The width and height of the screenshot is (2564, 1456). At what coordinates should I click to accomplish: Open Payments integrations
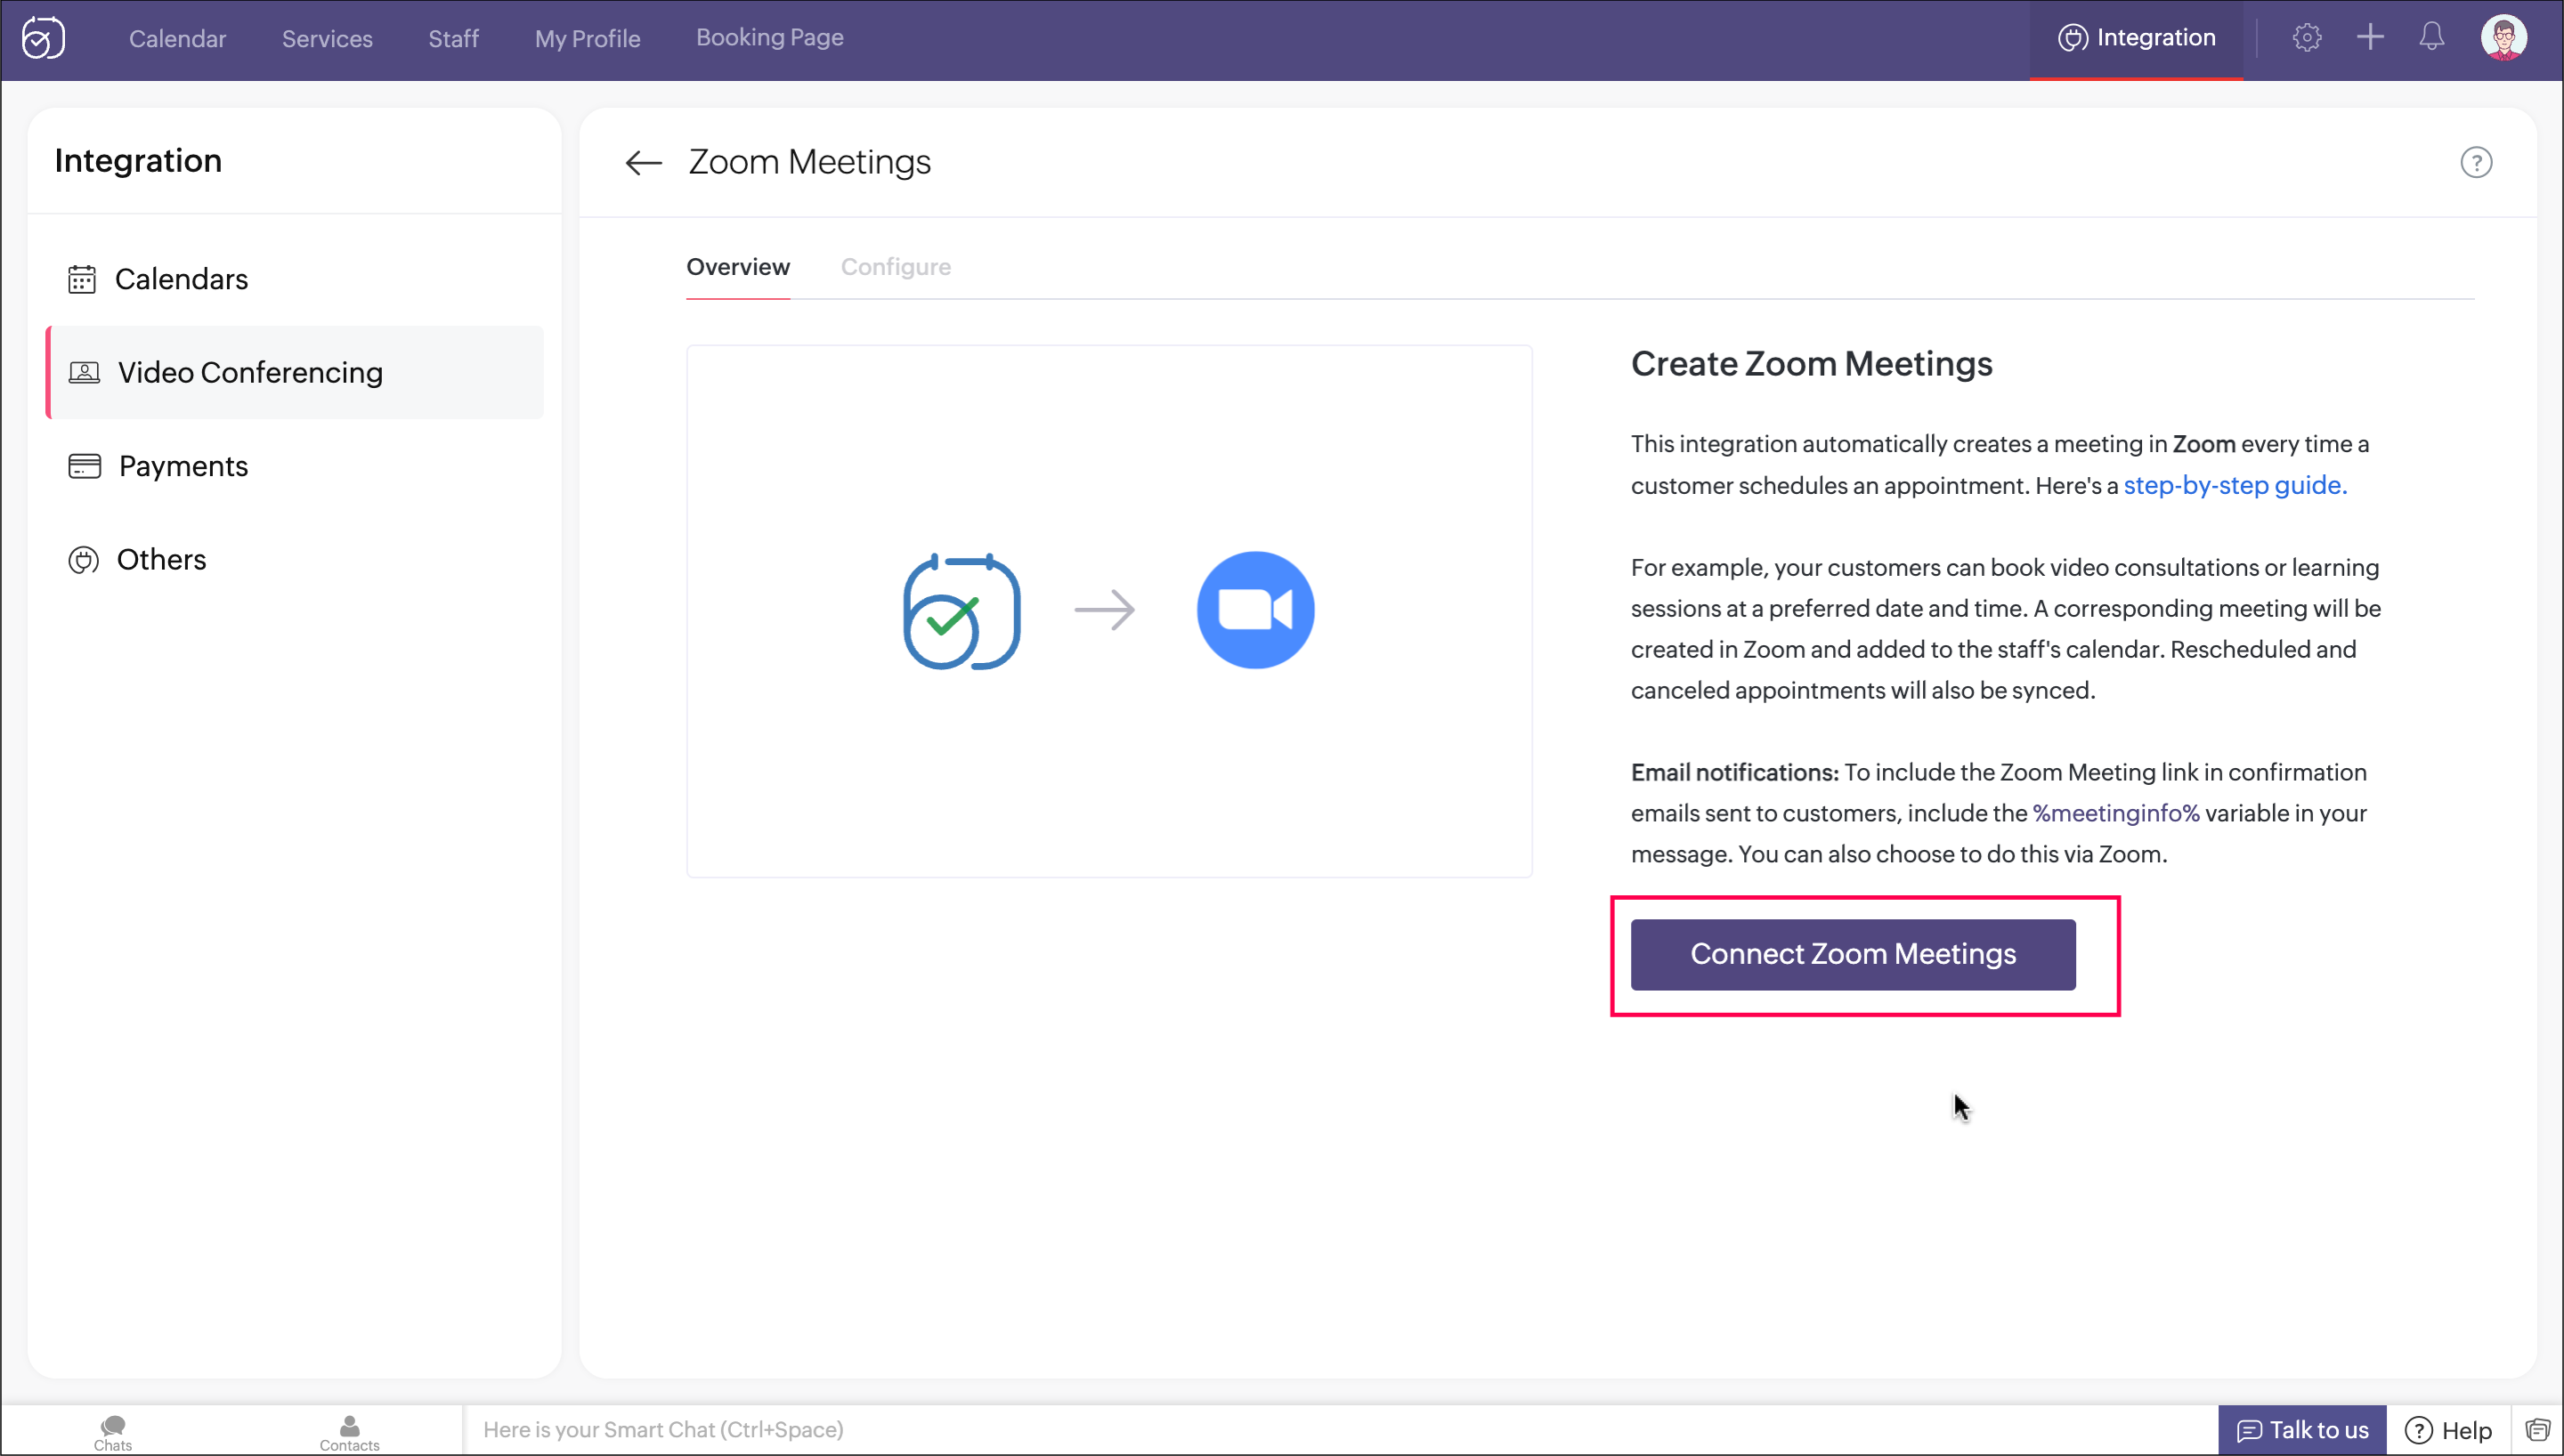point(295,466)
